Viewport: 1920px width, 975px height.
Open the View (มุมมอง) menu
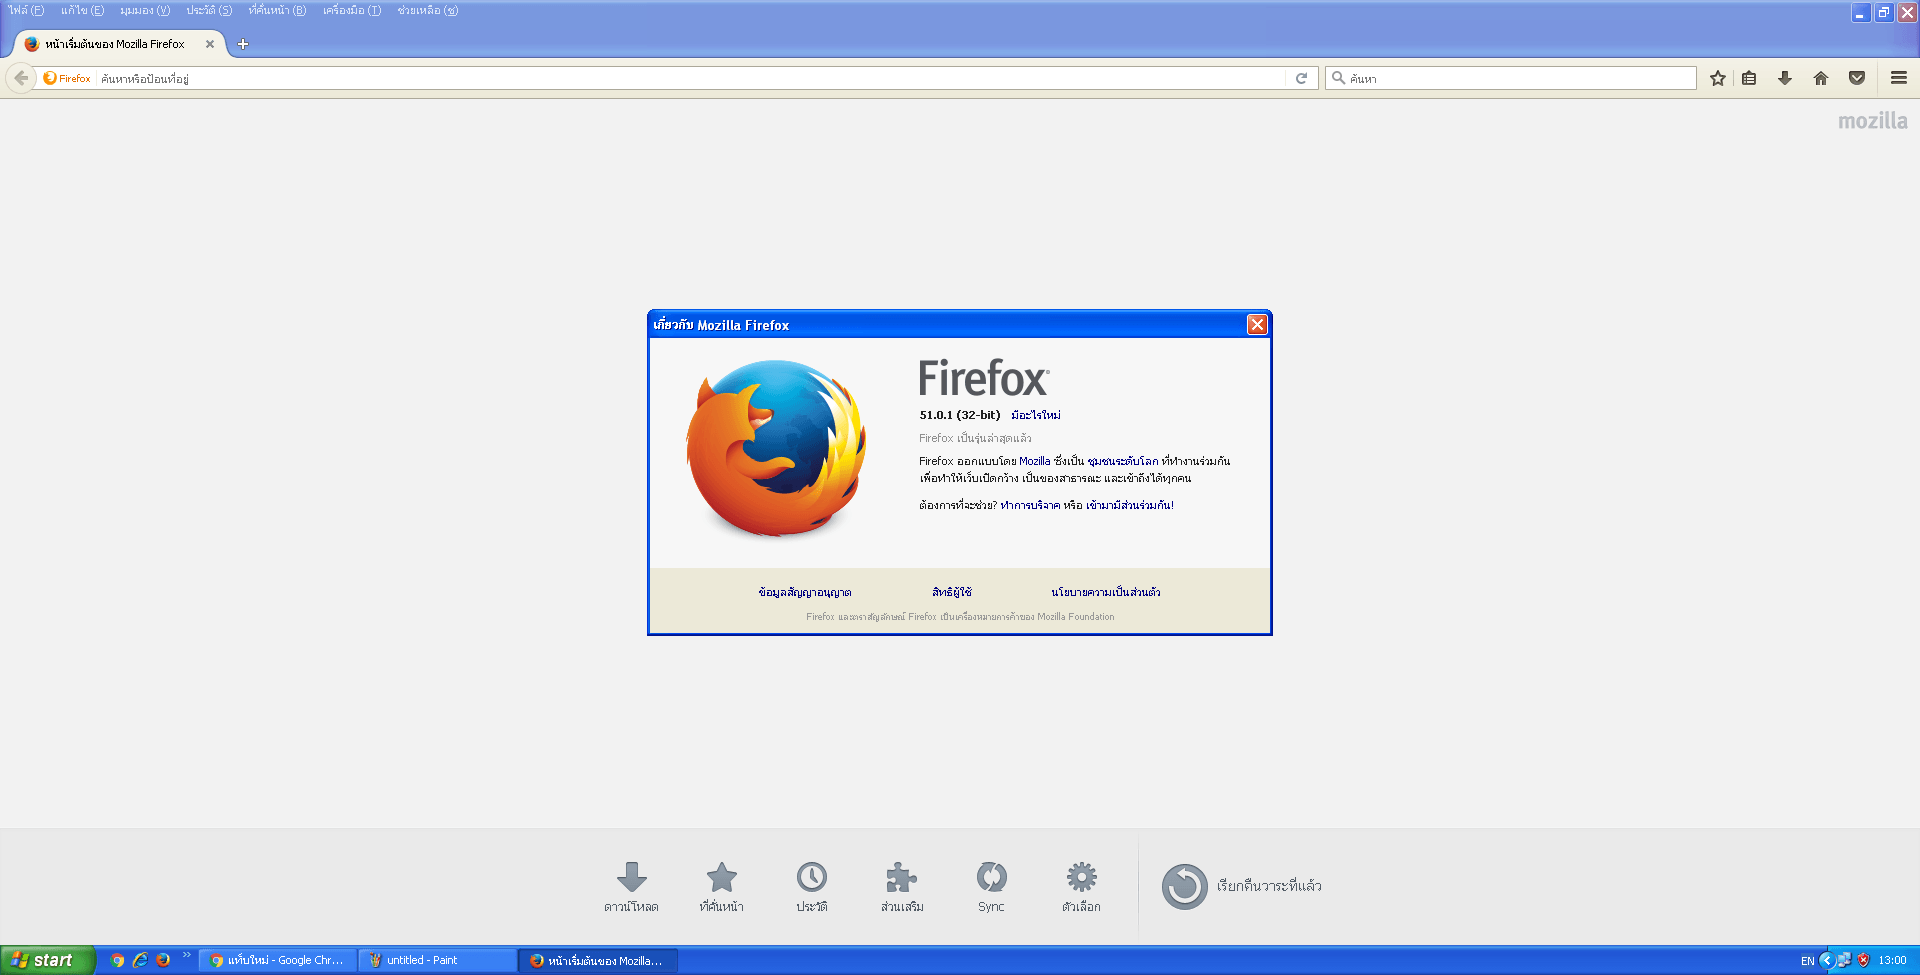click(x=145, y=10)
